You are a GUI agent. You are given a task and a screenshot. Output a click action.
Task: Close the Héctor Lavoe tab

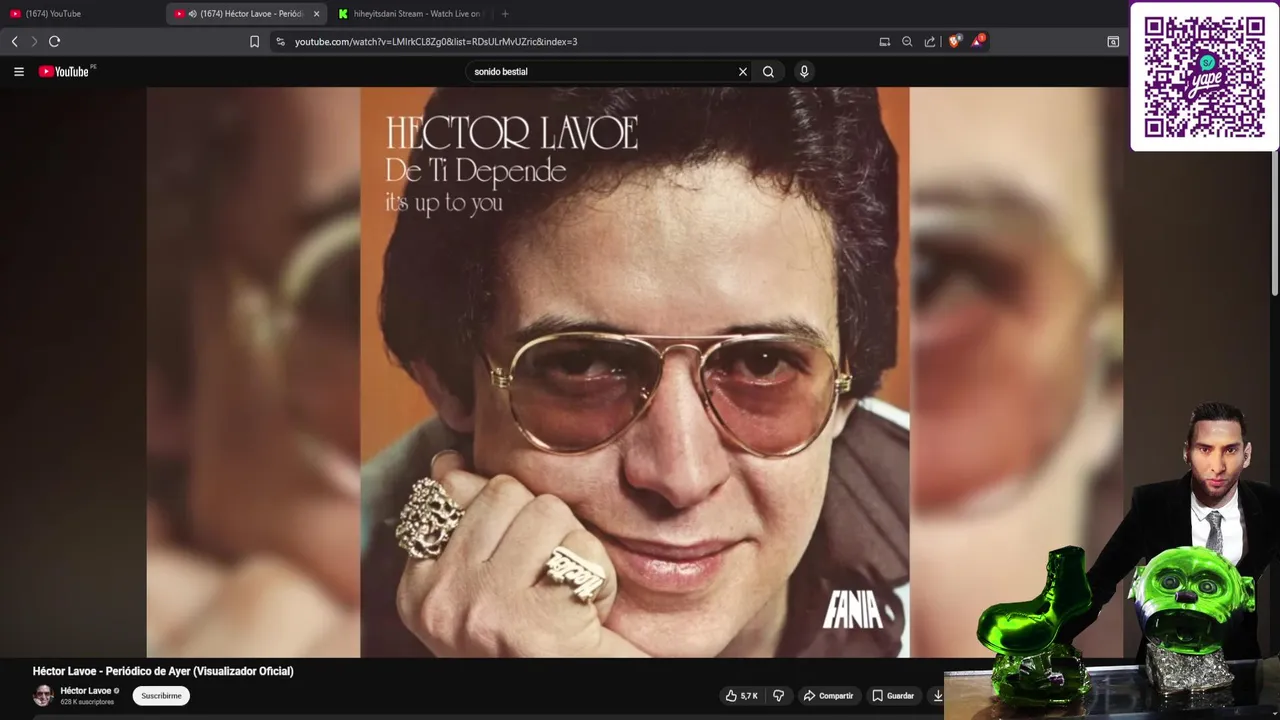[317, 14]
